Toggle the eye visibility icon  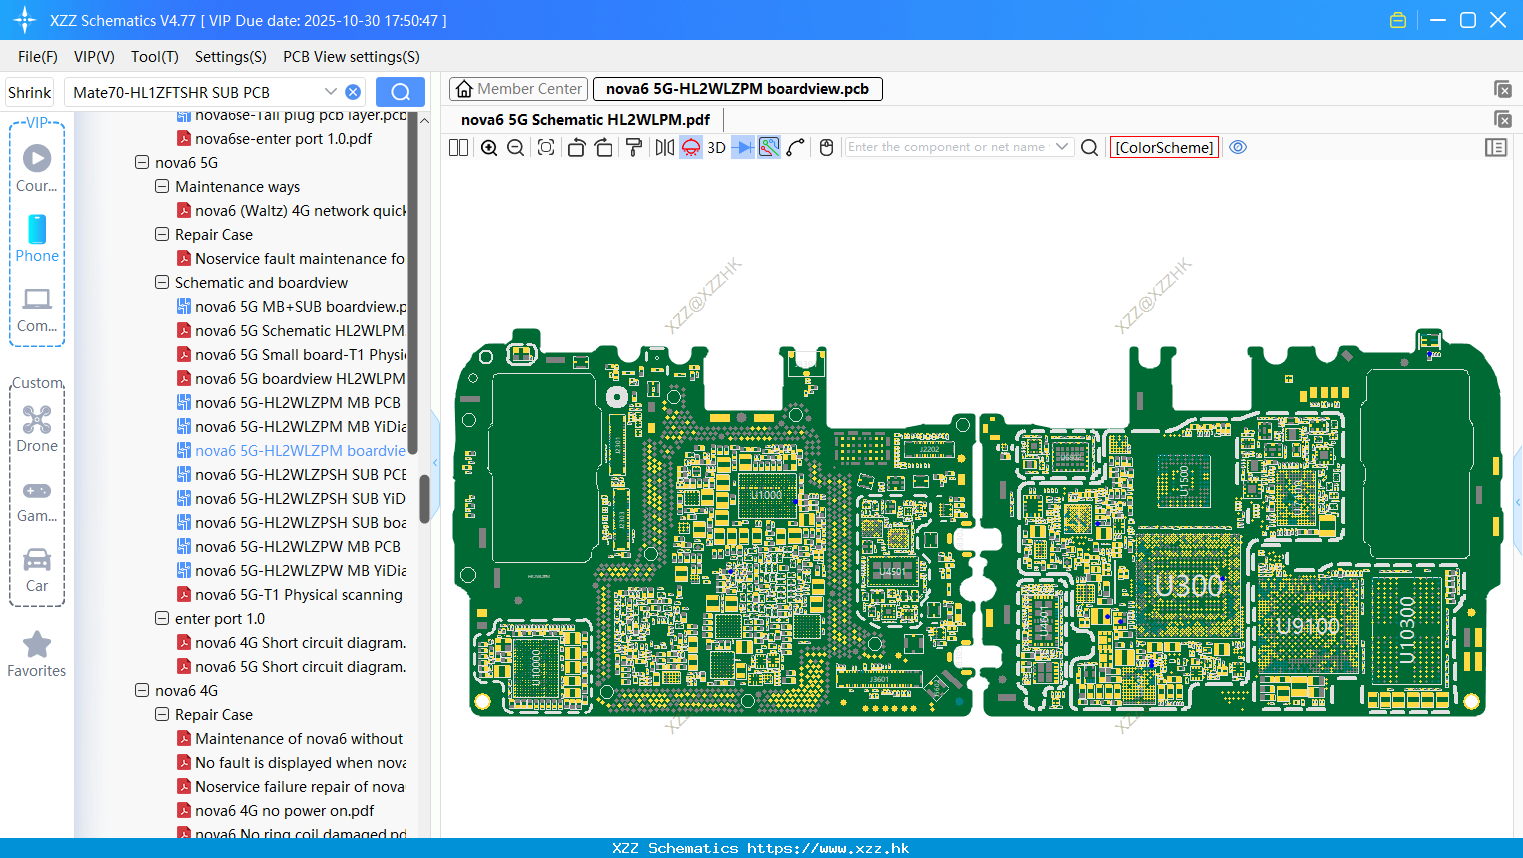[x=1238, y=147]
